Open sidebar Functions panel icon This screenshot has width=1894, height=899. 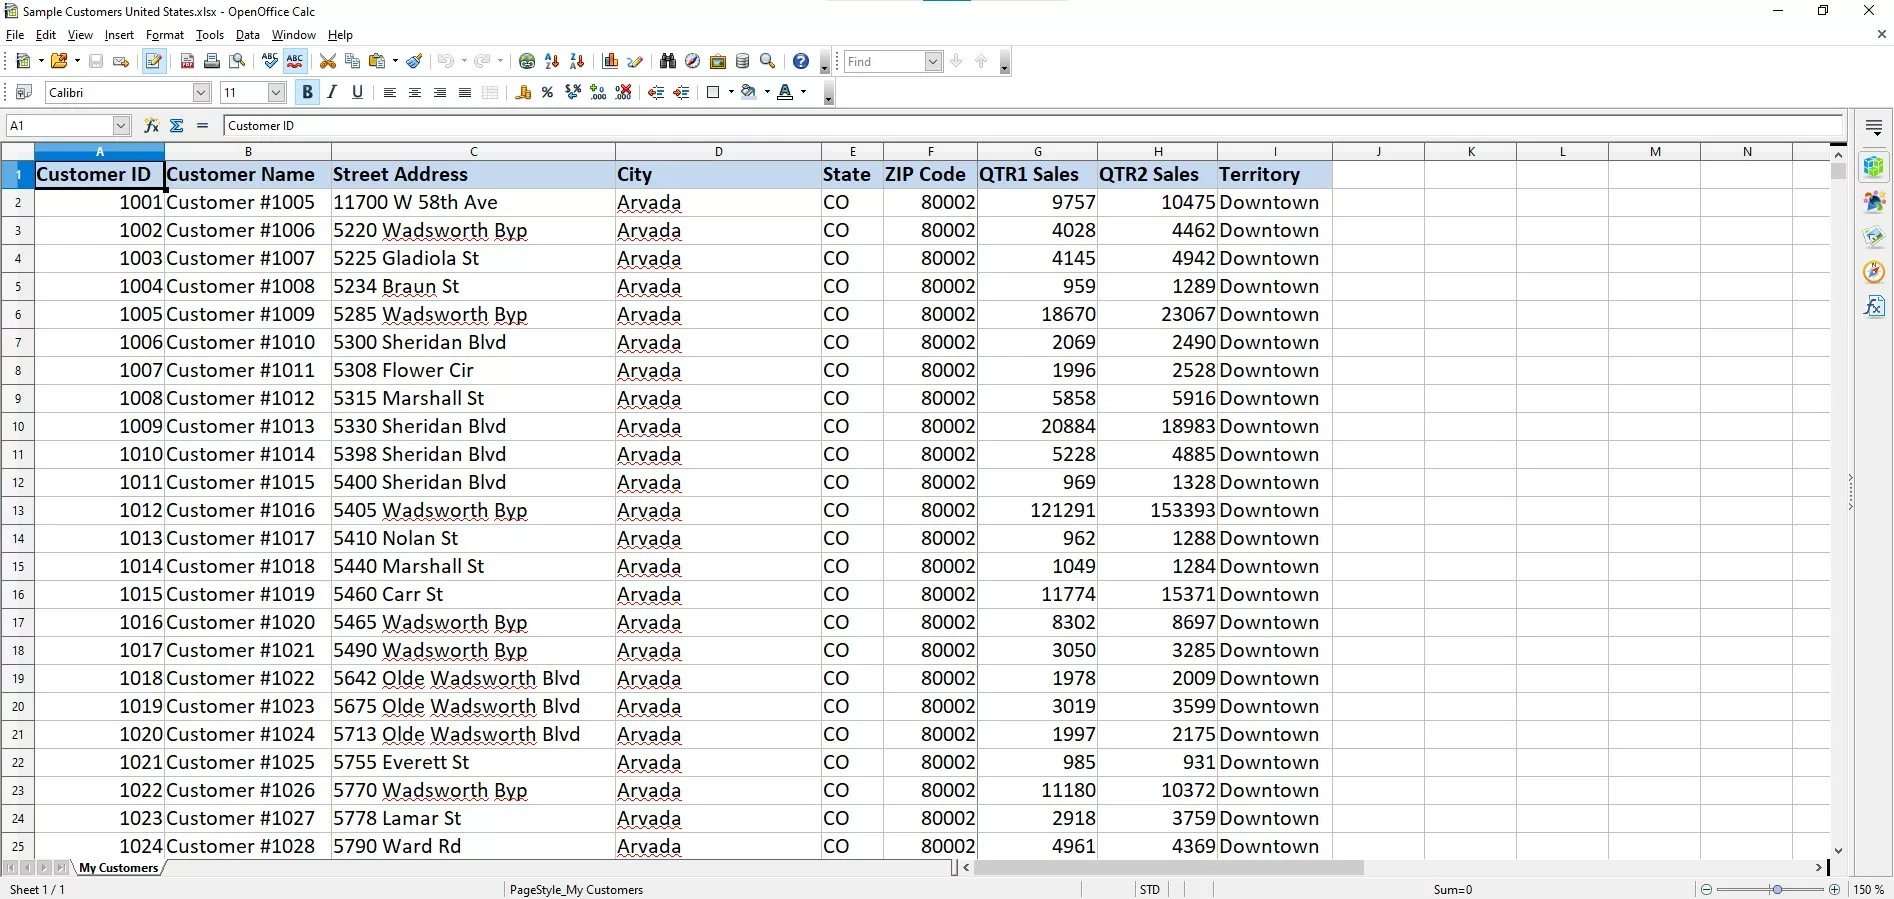(x=1874, y=306)
